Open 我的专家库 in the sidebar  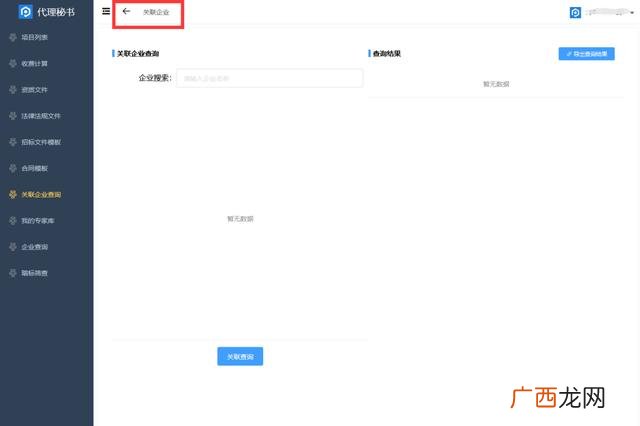pos(38,221)
